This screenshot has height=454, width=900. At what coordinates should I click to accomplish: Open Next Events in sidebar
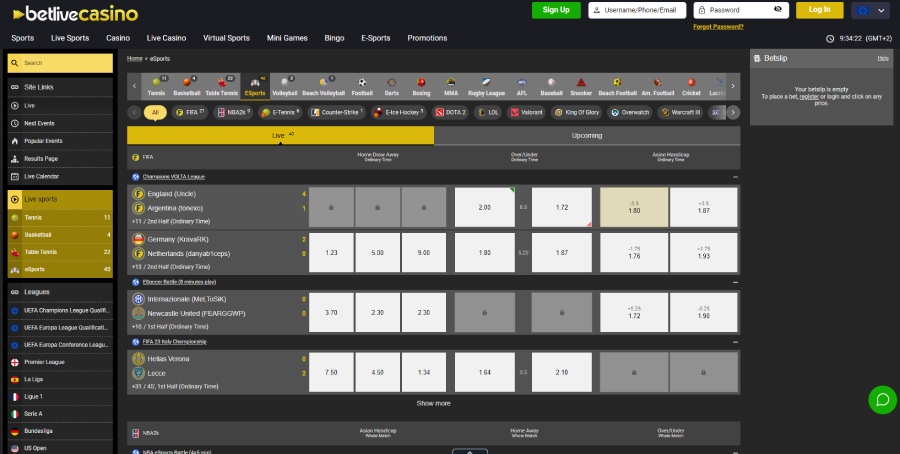[x=60, y=123]
